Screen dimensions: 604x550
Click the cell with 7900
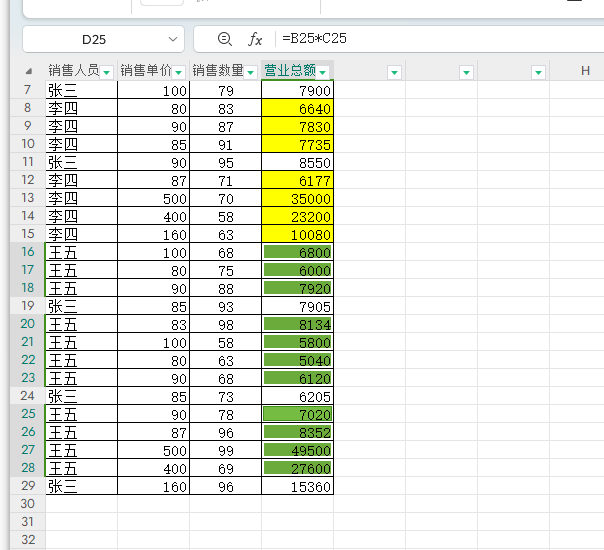(x=297, y=90)
